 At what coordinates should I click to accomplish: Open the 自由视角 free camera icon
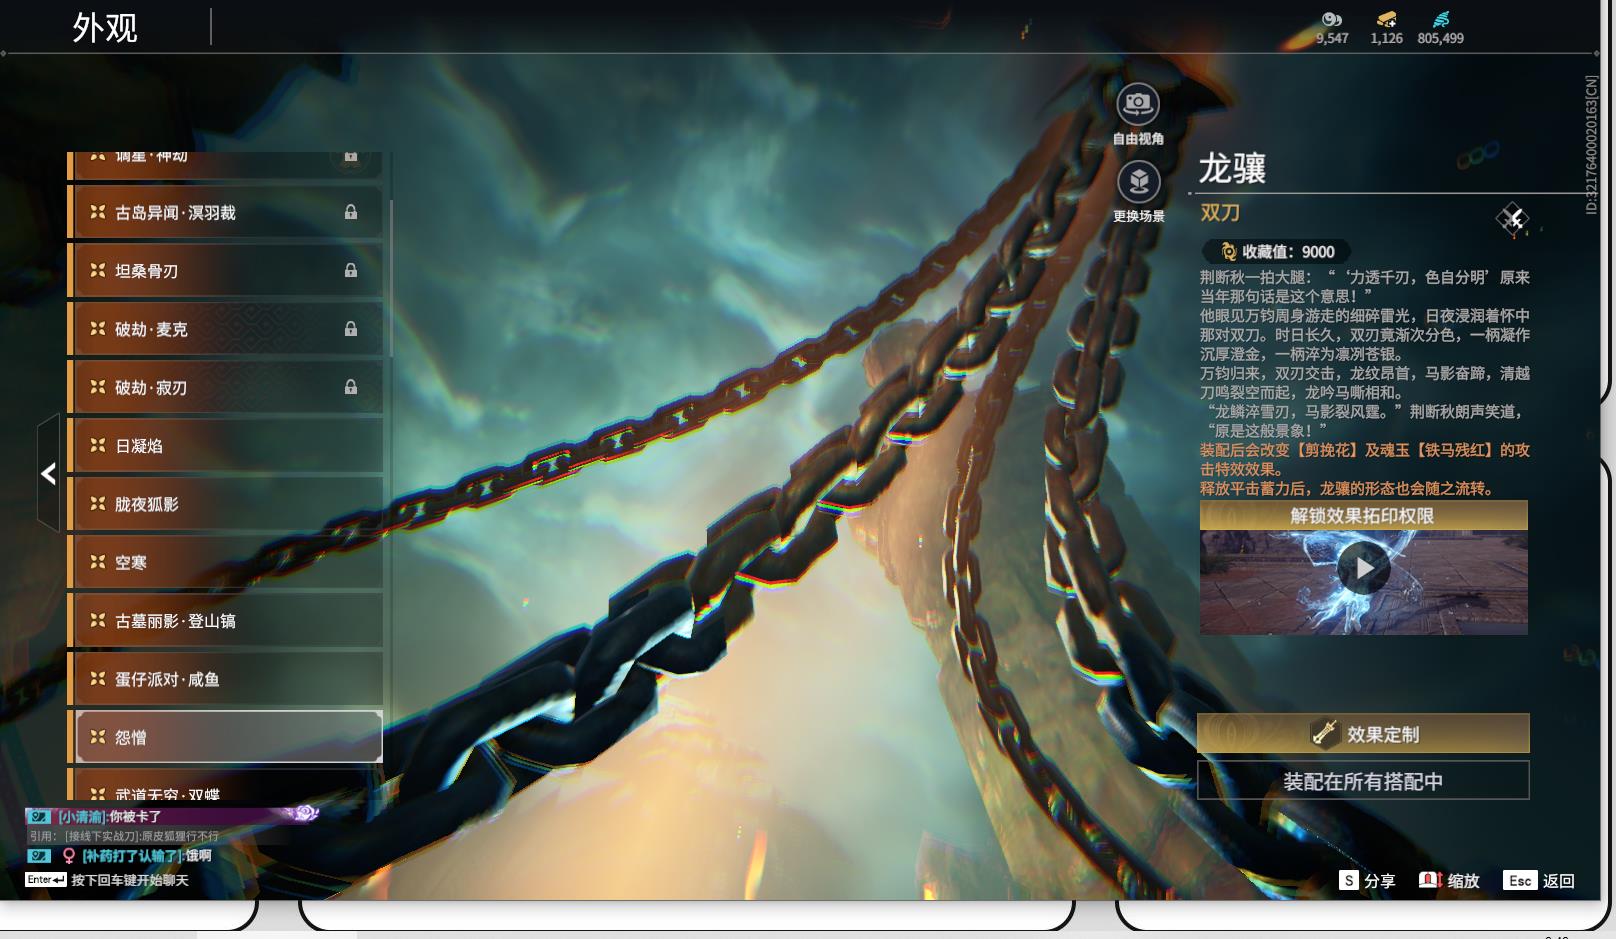tap(1138, 104)
